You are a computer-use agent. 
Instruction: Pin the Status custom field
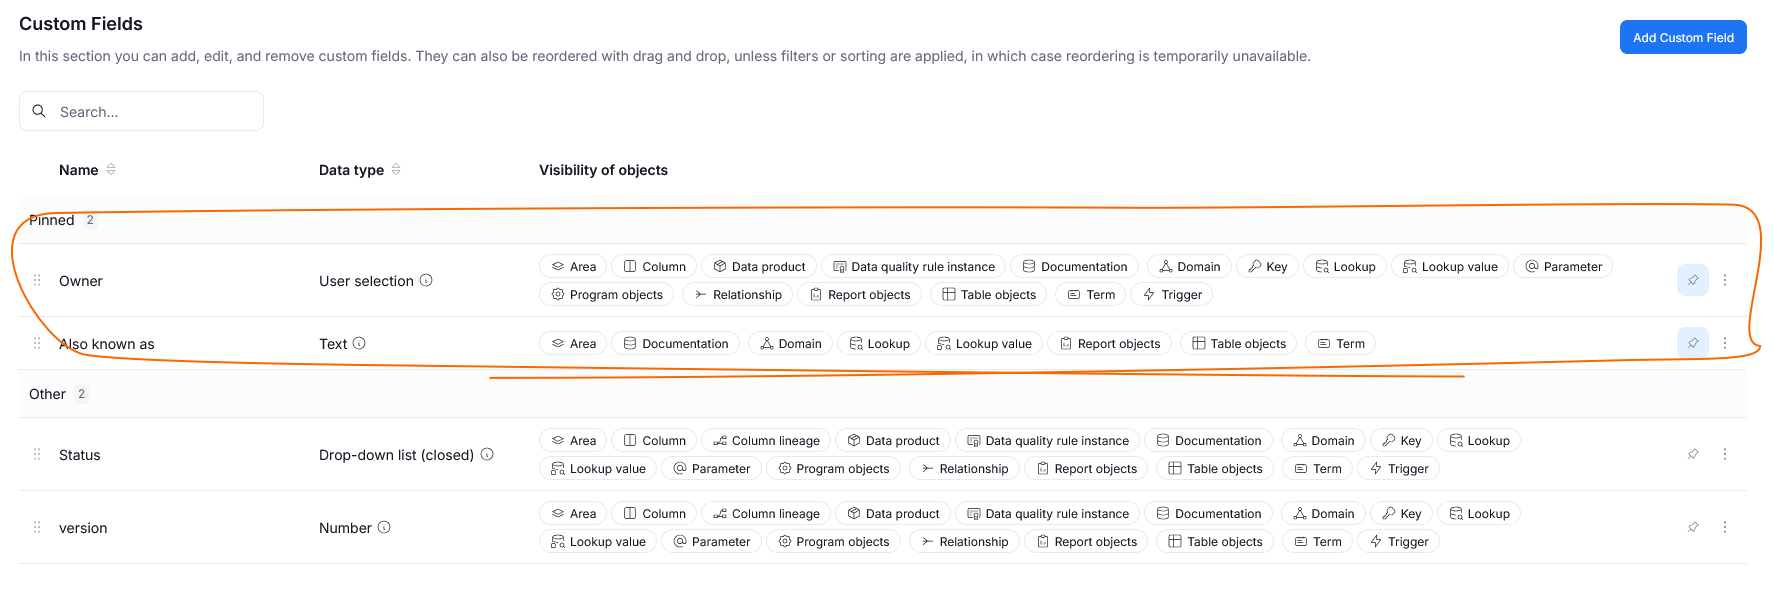pyautogui.click(x=1693, y=454)
